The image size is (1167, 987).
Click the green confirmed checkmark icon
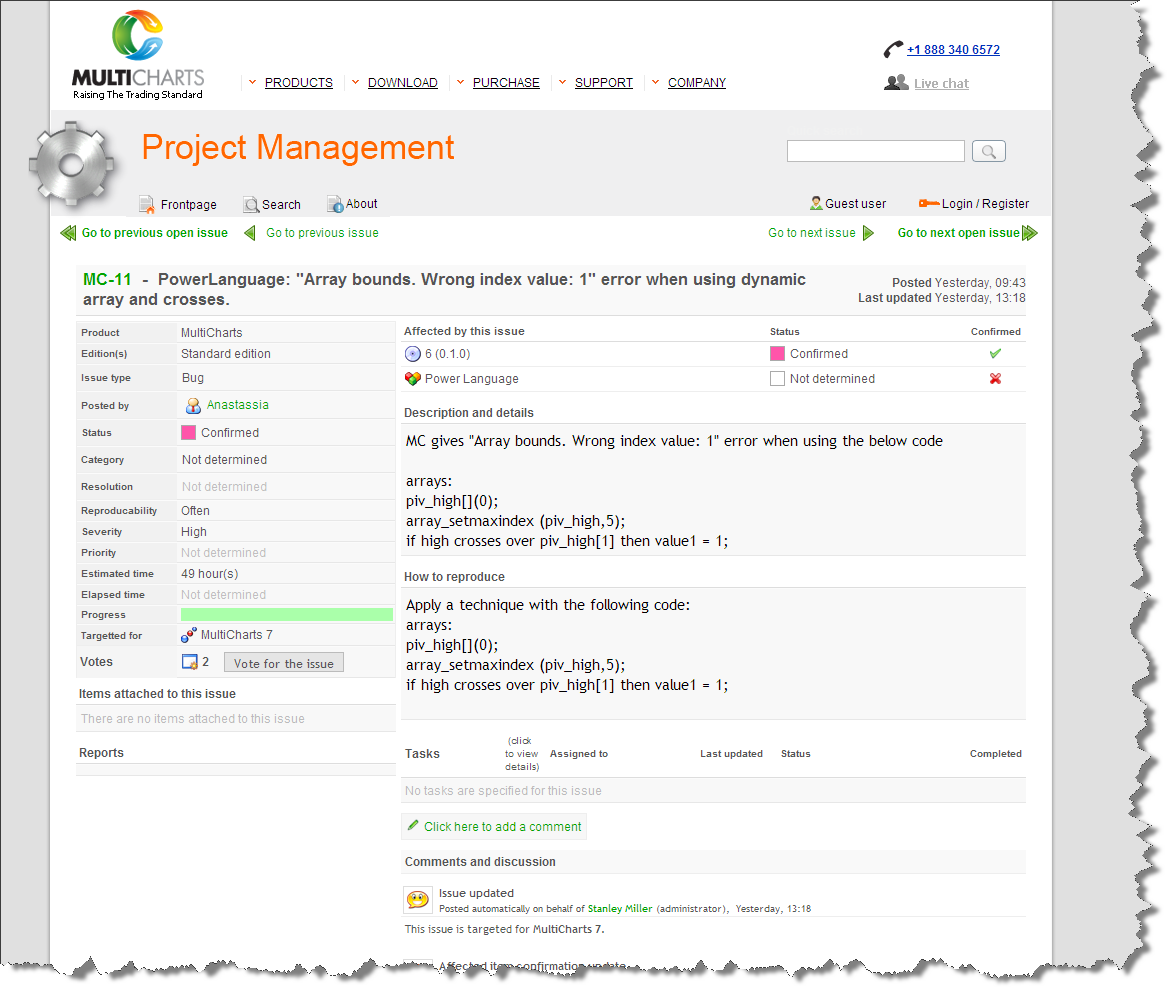click(995, 354)
